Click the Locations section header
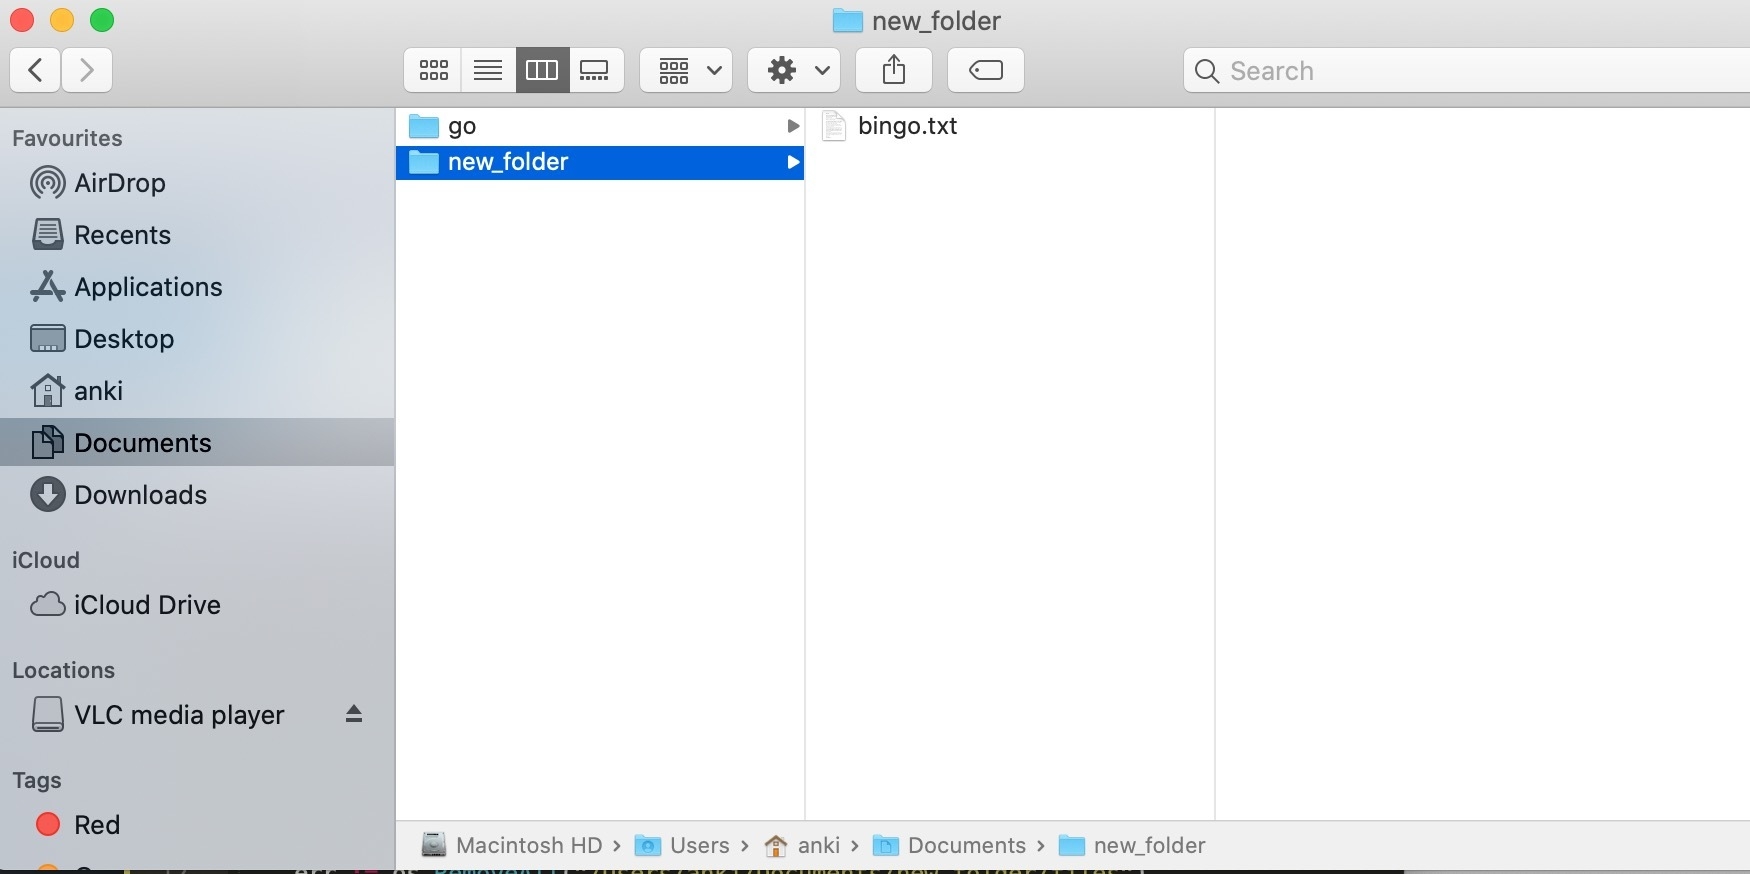1750x874 pixels. point(64,670)
